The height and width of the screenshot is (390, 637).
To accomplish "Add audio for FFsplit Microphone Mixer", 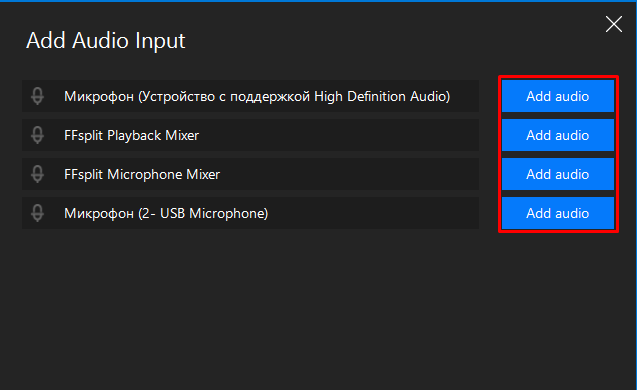I will click(557, 174).
